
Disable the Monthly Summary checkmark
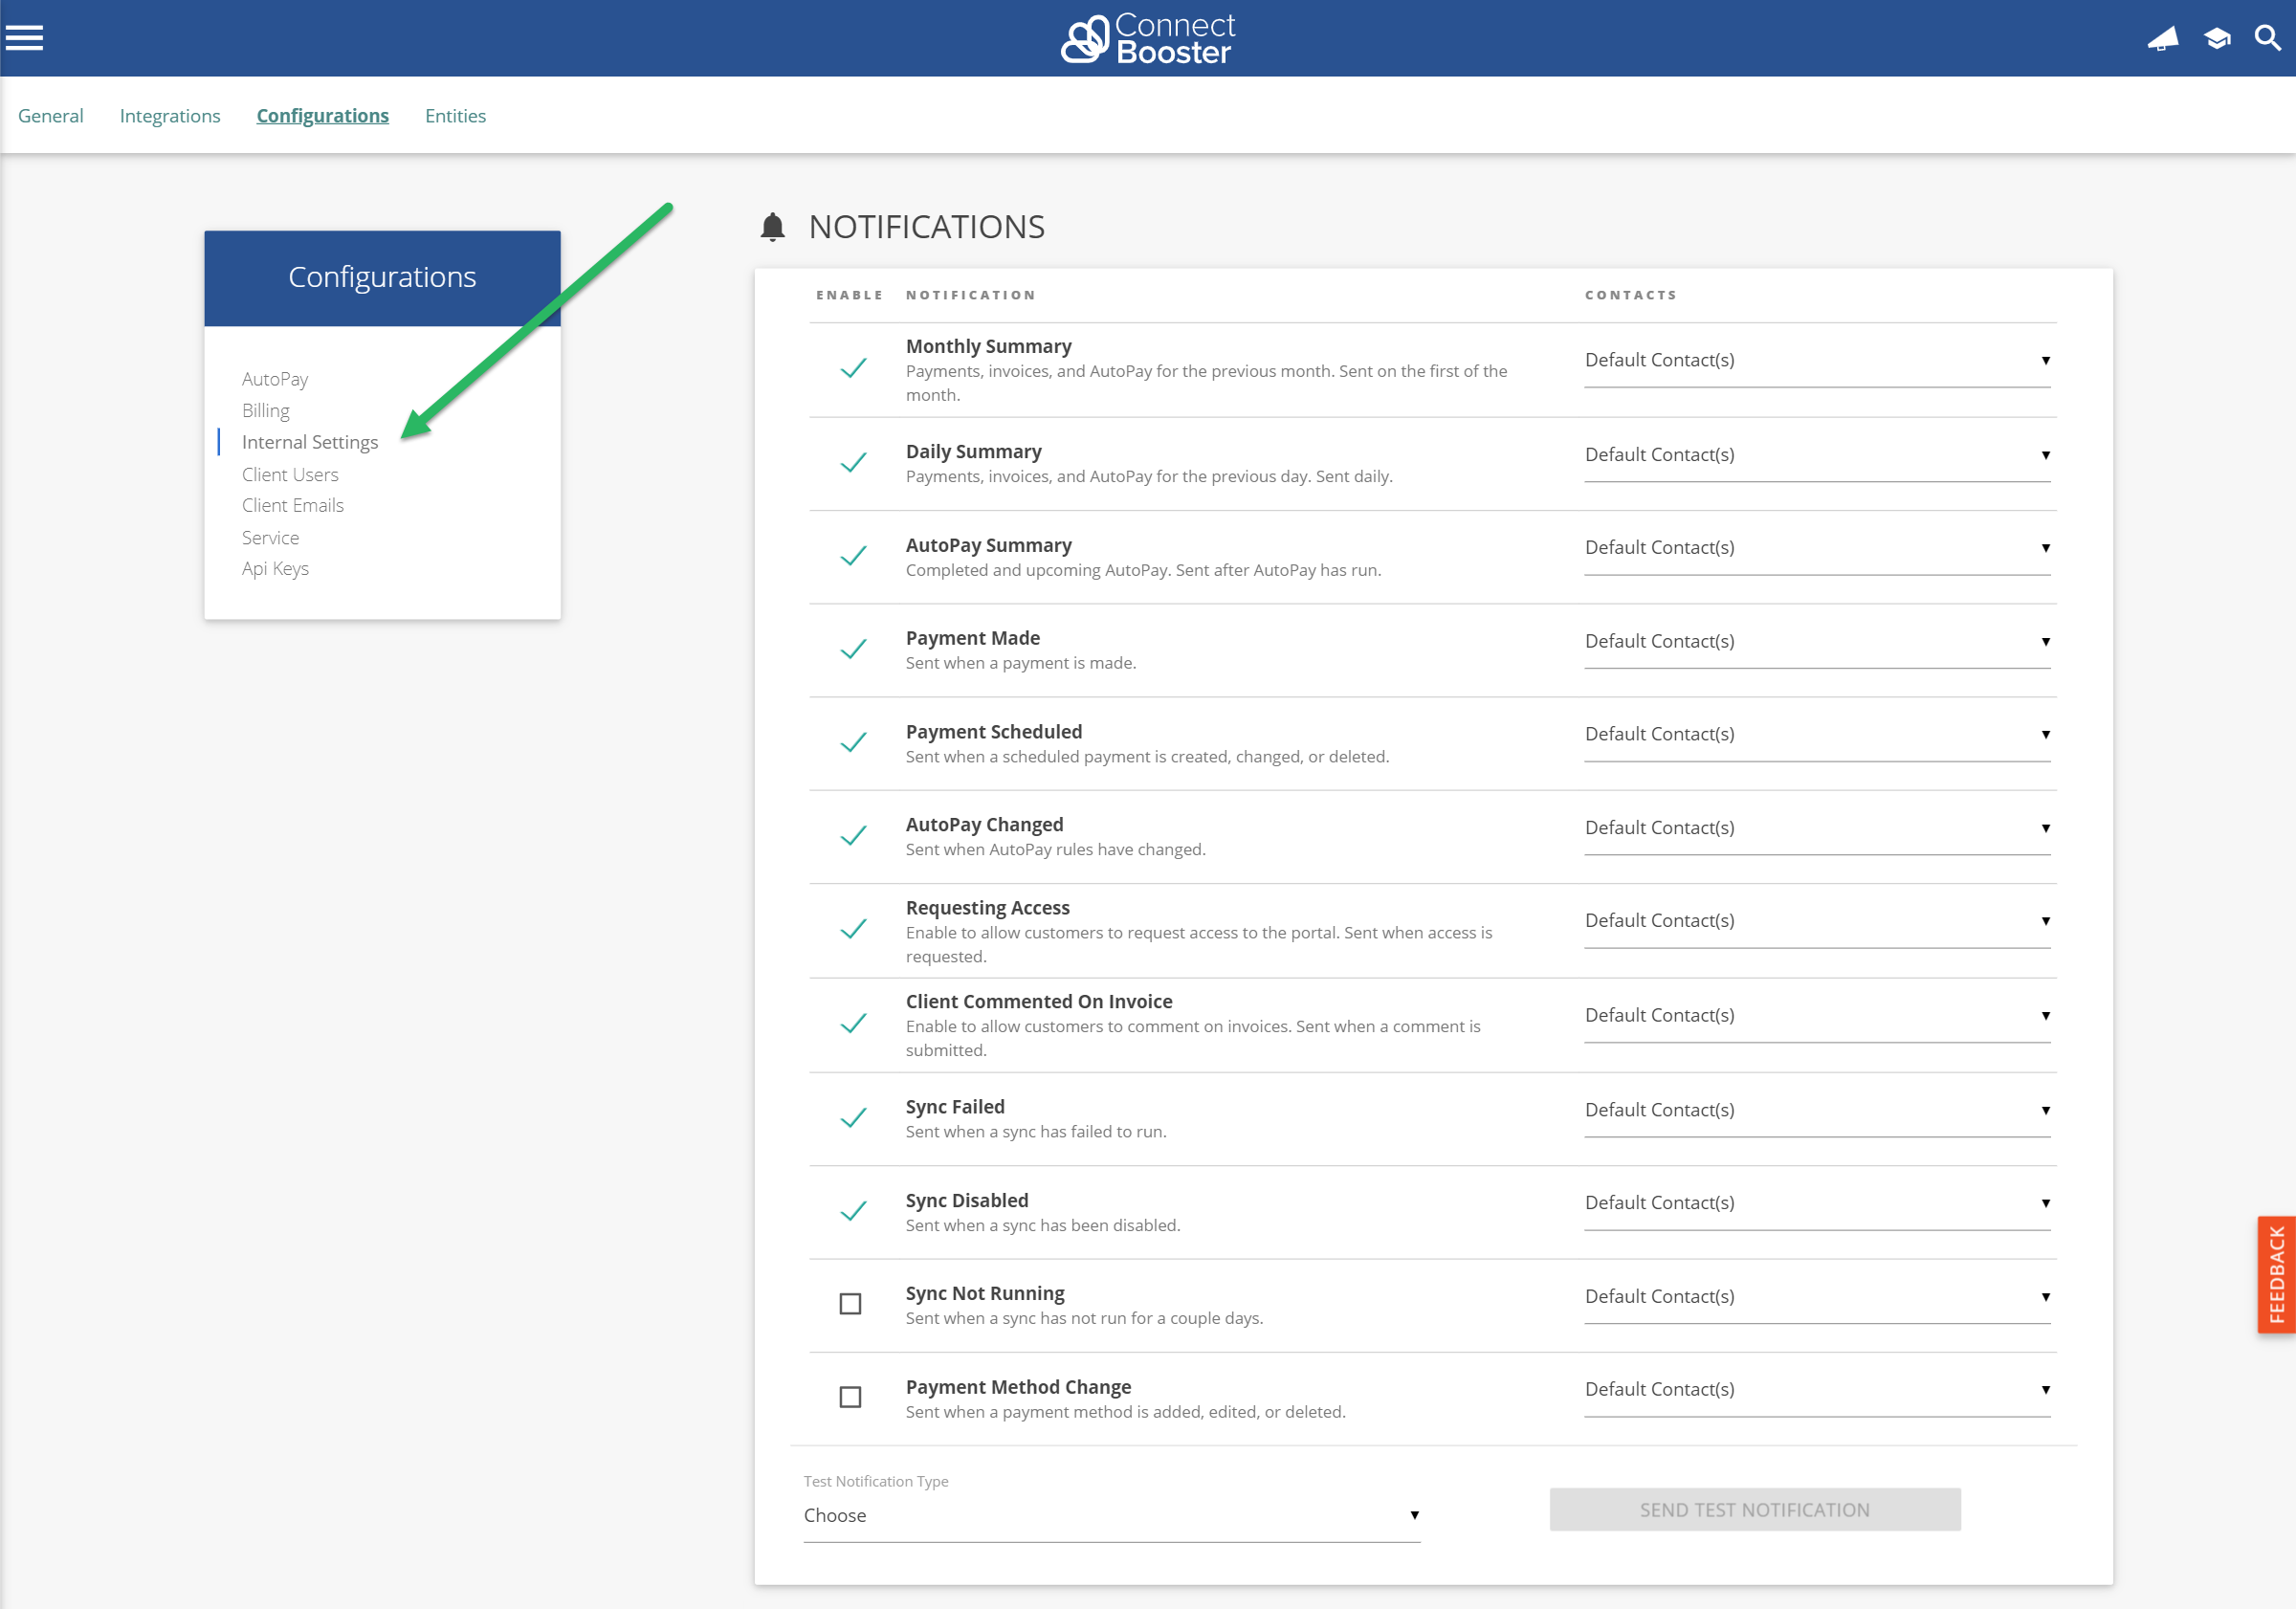[x=852, y=369]
